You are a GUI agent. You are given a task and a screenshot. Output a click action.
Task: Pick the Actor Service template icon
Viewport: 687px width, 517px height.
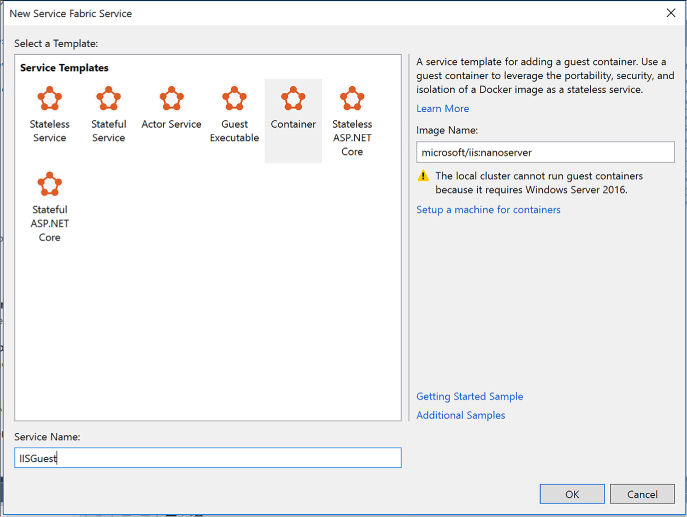(x=171, y=98)
